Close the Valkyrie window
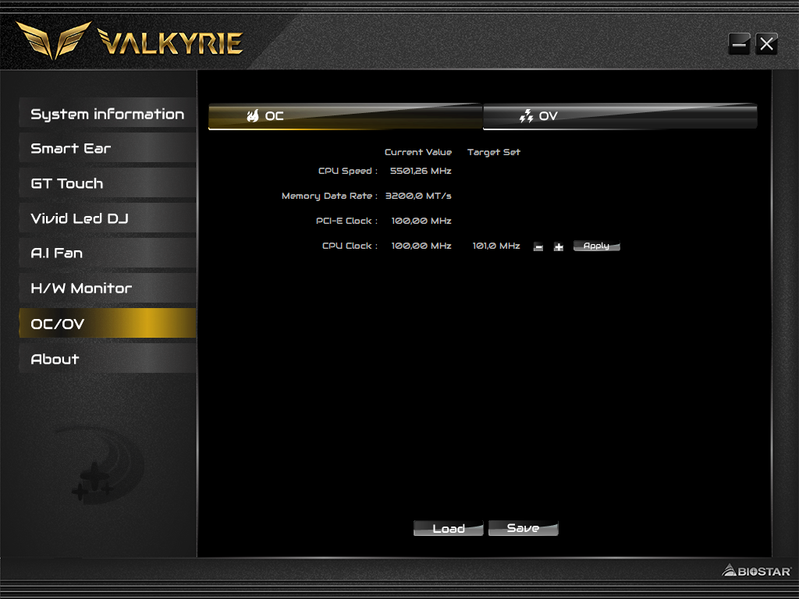 766,44
